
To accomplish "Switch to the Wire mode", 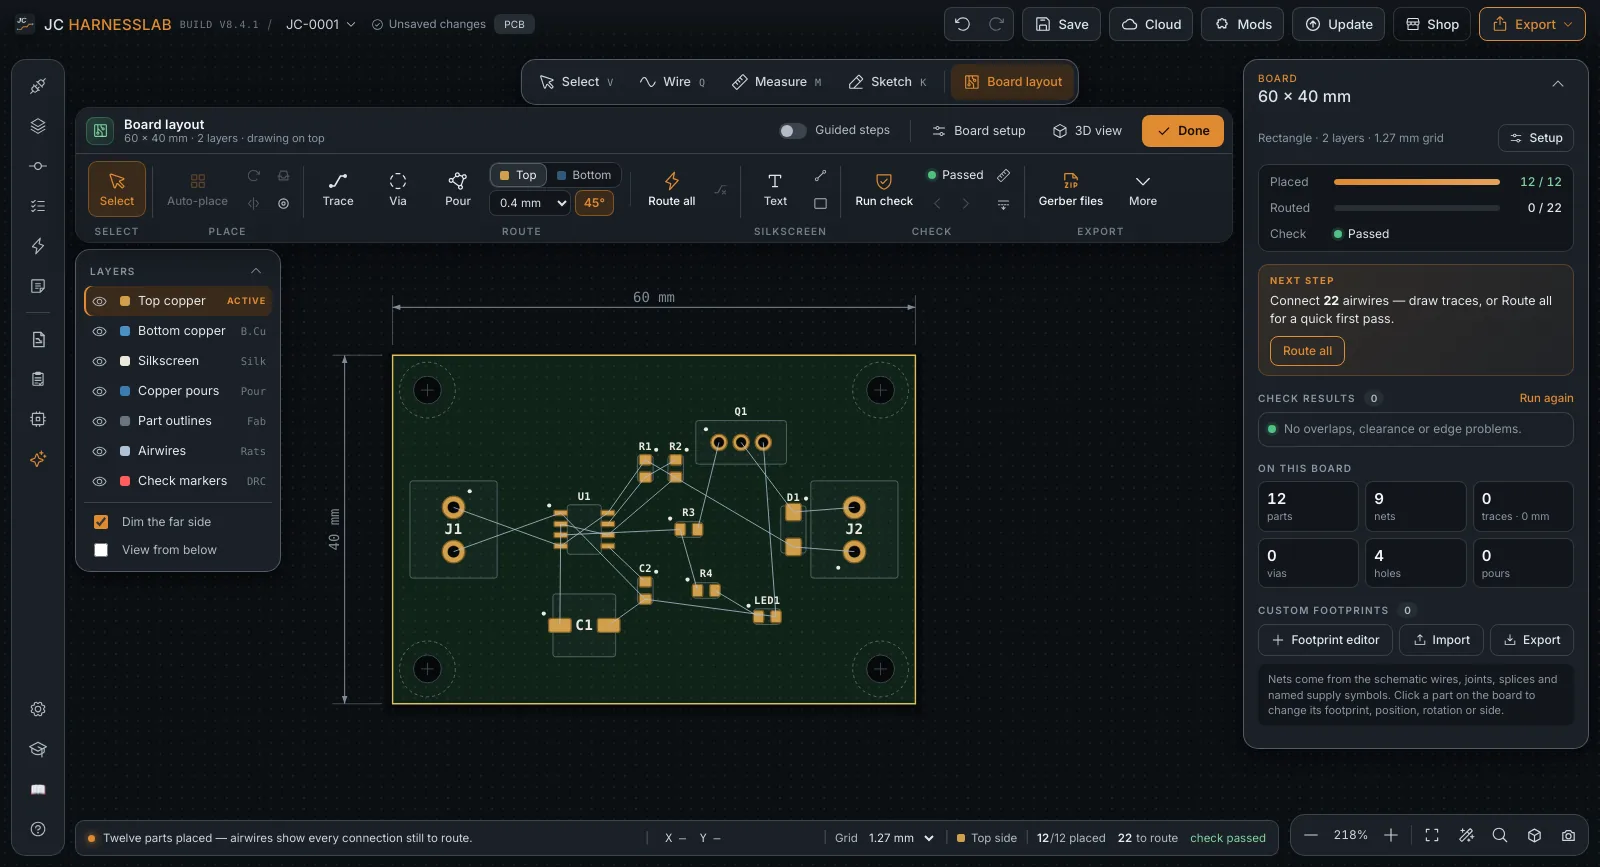I will pos(672,82).
